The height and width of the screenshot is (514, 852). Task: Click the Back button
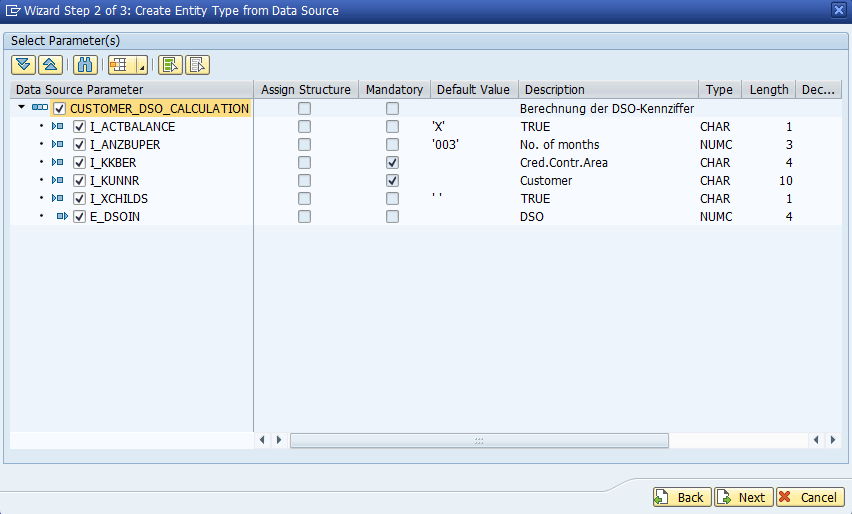[x=681, y=497]
